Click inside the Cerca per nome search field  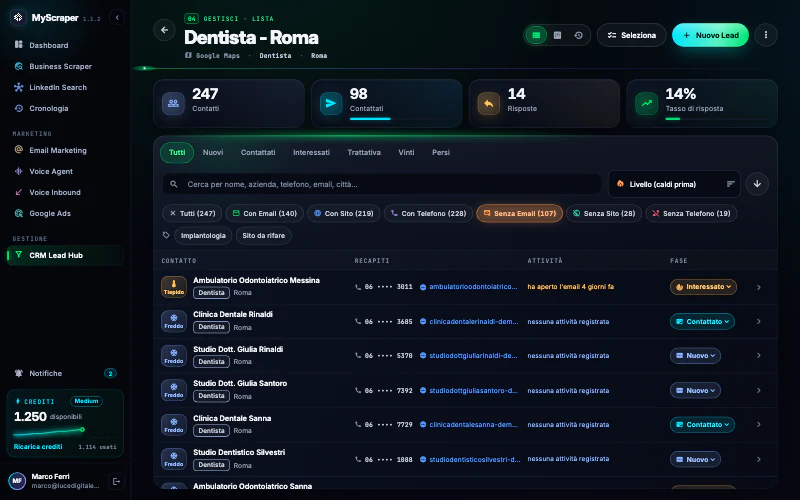click(x=382, y=184)
